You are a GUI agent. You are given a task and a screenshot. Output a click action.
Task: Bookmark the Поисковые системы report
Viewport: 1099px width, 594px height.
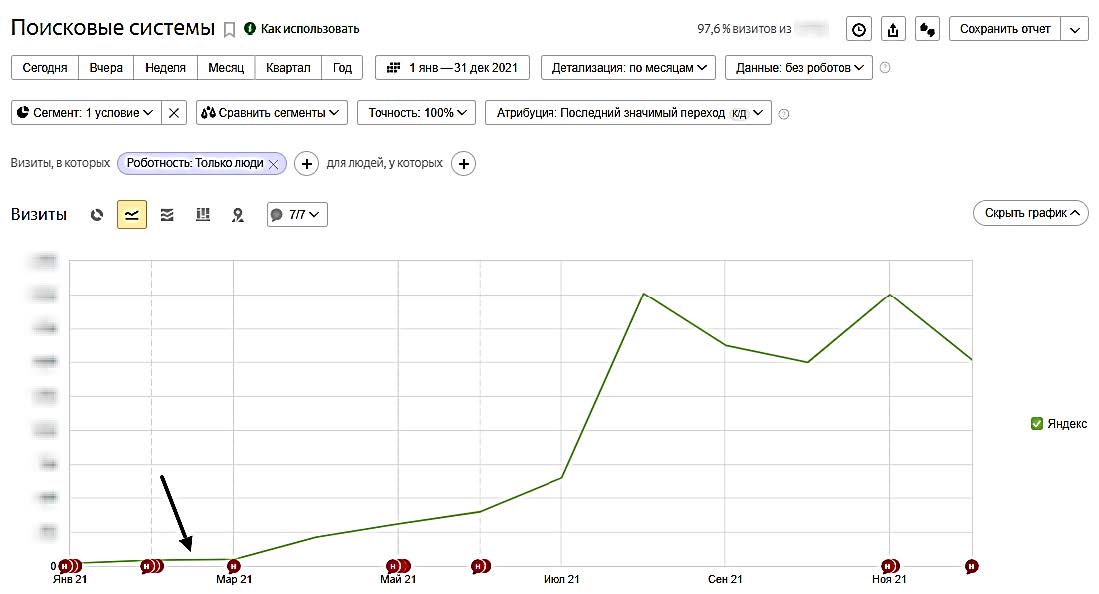pyautogui.click(x=229, y=29)
